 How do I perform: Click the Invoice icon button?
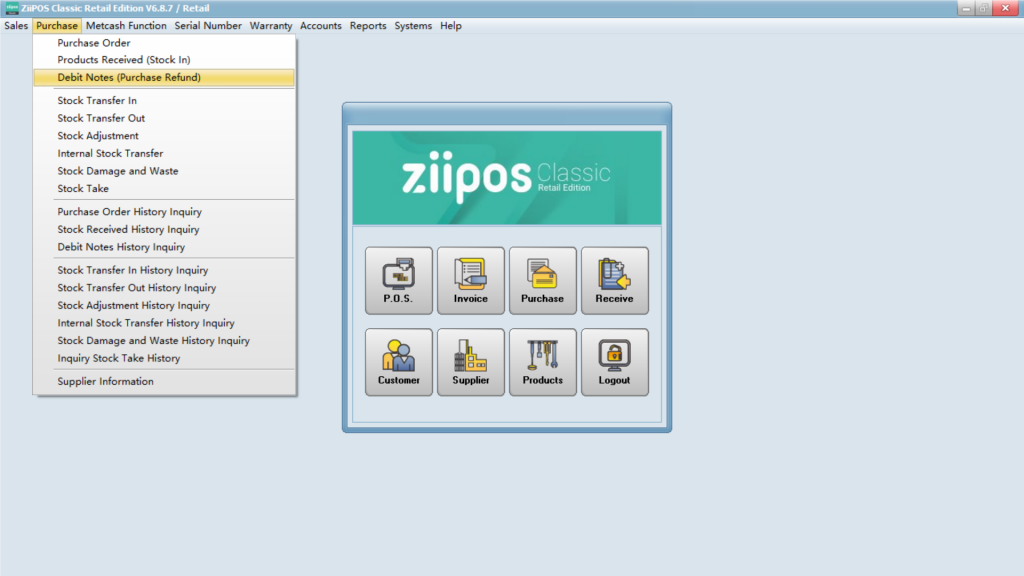point(471,280)
